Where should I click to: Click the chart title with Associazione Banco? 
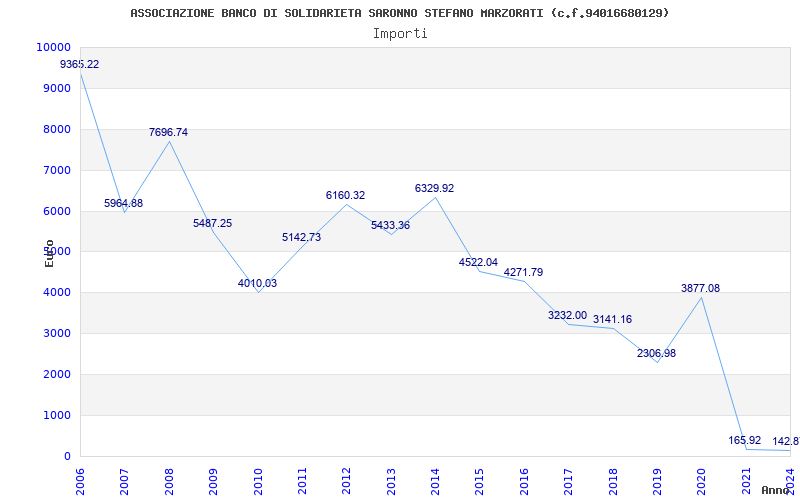pyautogui.click(x=400, y=13)
